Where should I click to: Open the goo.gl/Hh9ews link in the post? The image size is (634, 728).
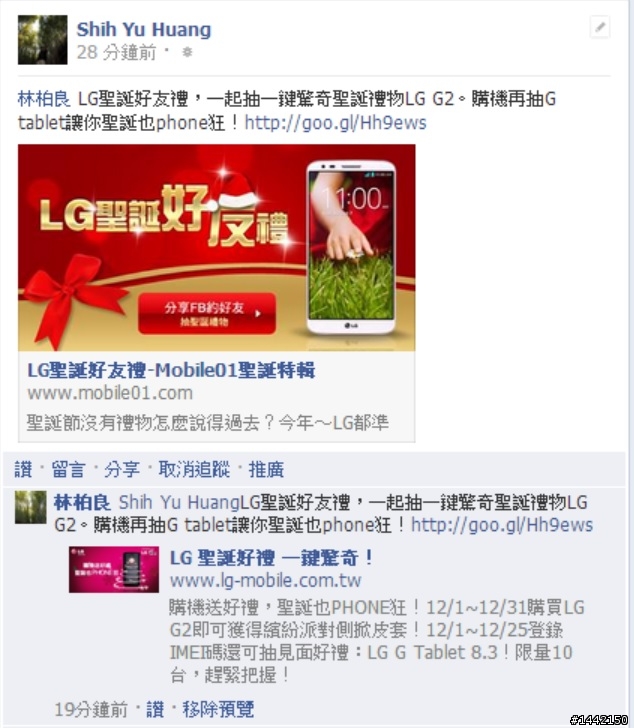coord(335,123)
